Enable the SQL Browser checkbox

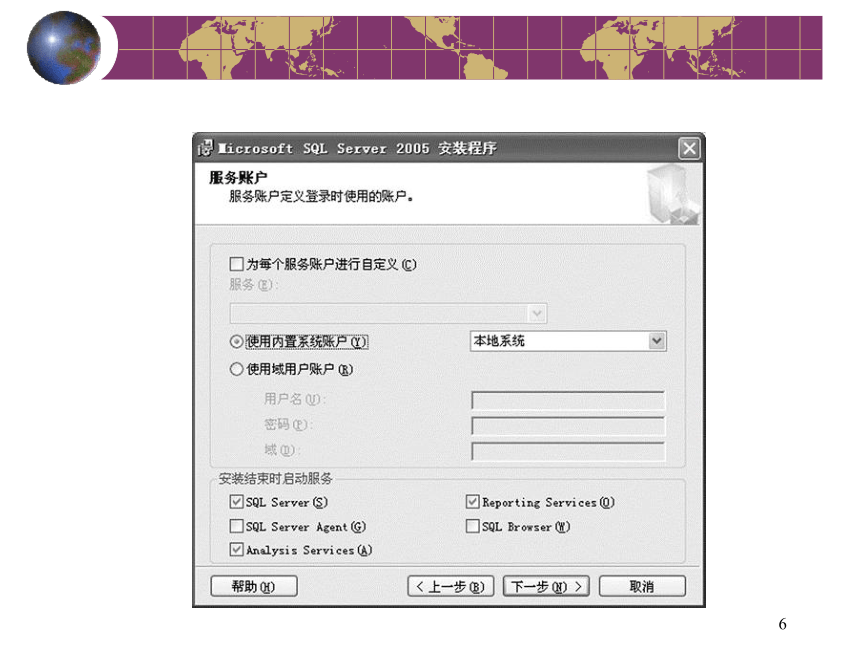(x=472, y=527)
